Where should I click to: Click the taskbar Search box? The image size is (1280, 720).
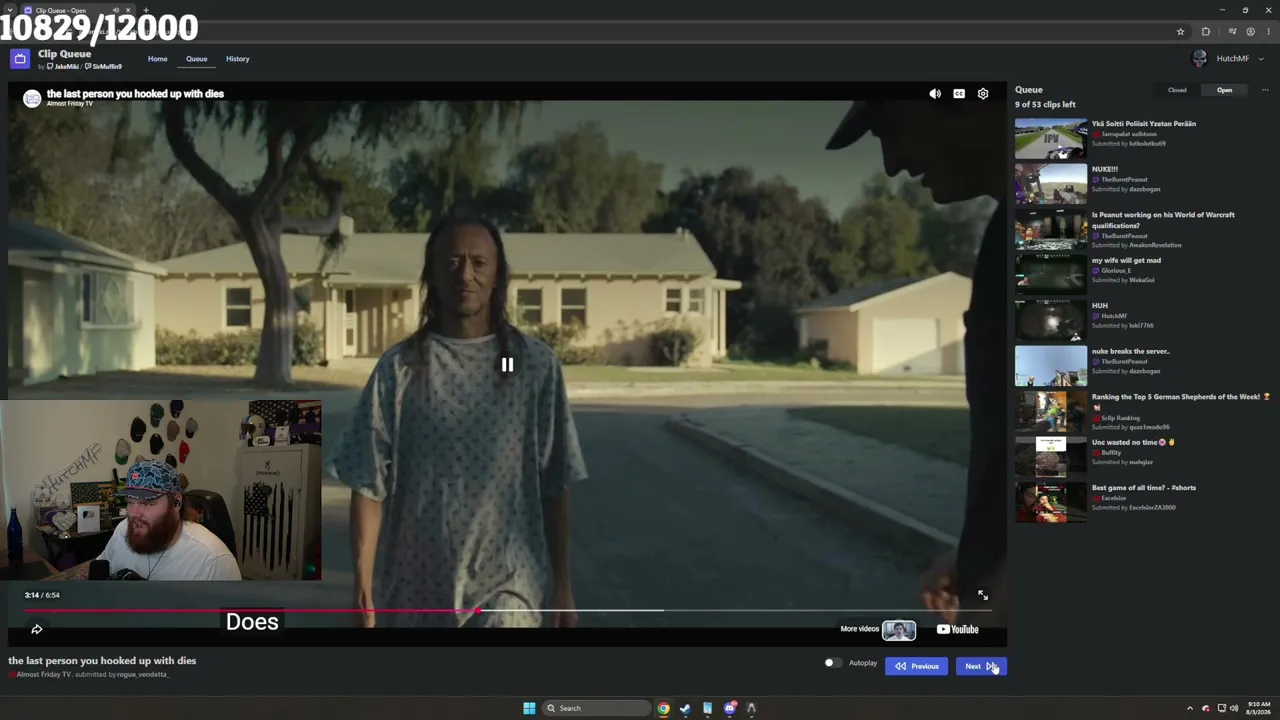pyautogui.click(x=597, y=708)
